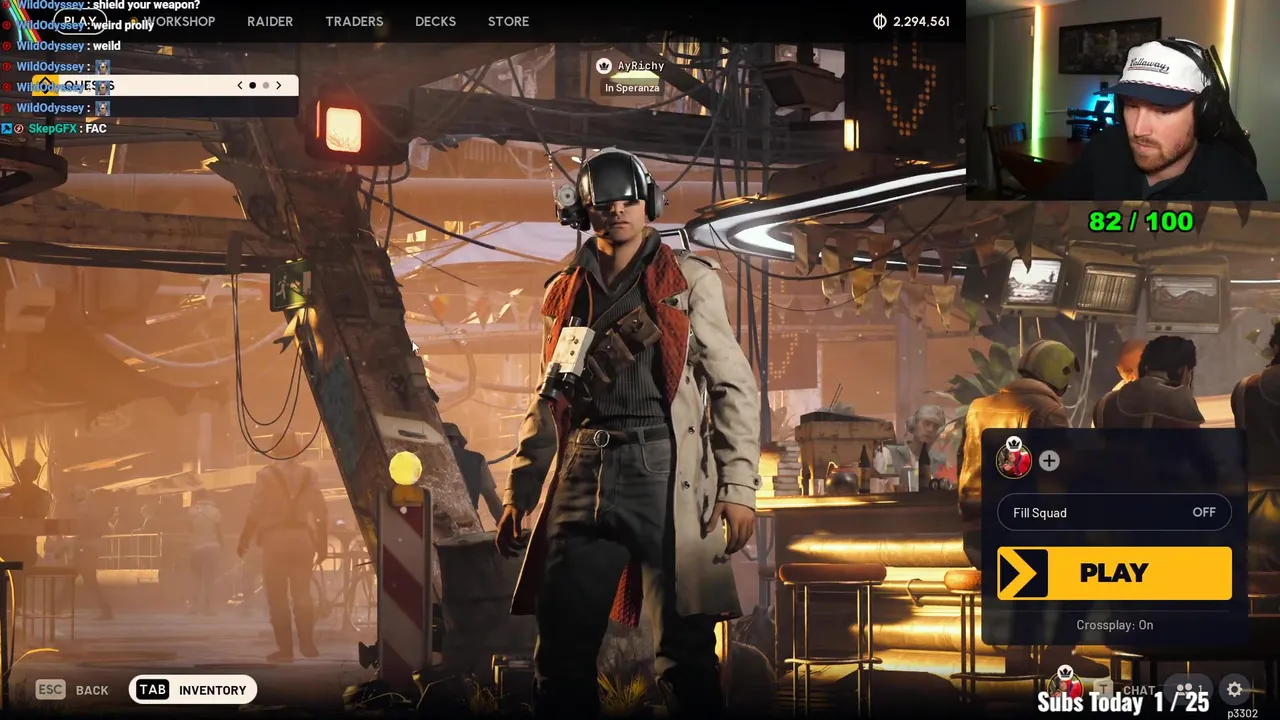Select the second Quests page dot
The image size is (1280, 720).
click(x=266, y=85)
